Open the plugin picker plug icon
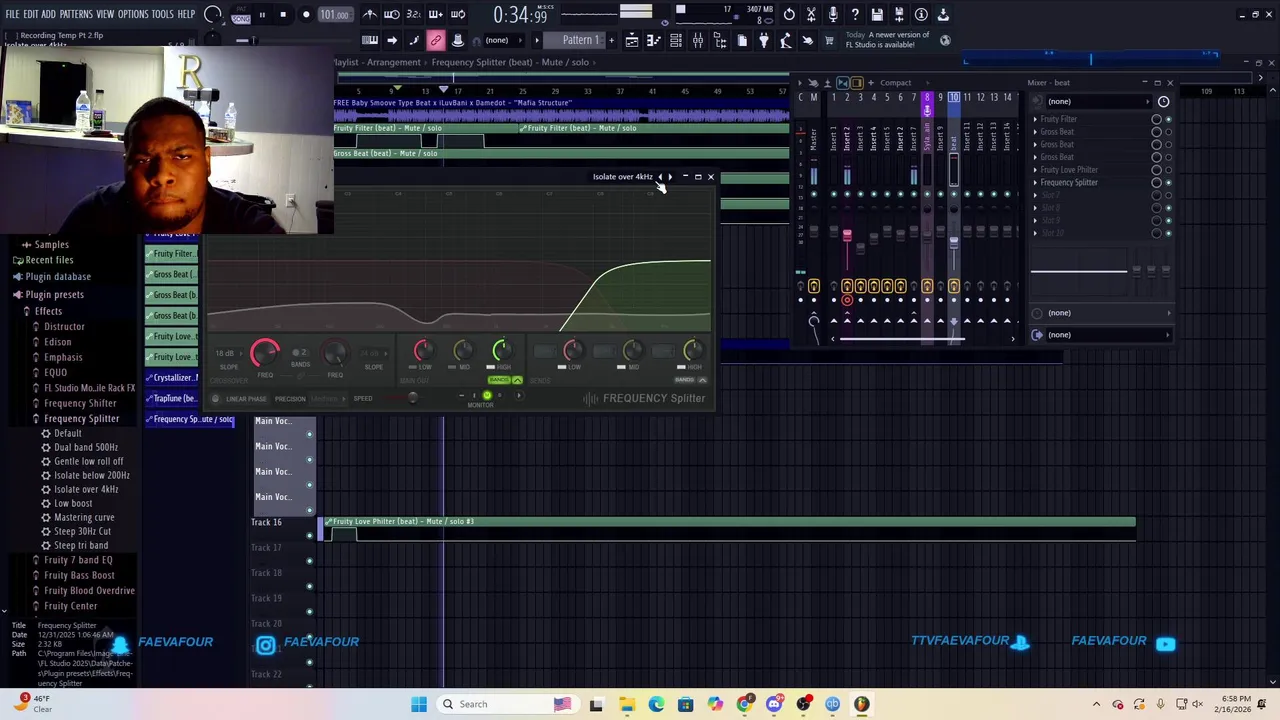The height and width of the screenshot is (720, 1280). [x=764, y=40]
